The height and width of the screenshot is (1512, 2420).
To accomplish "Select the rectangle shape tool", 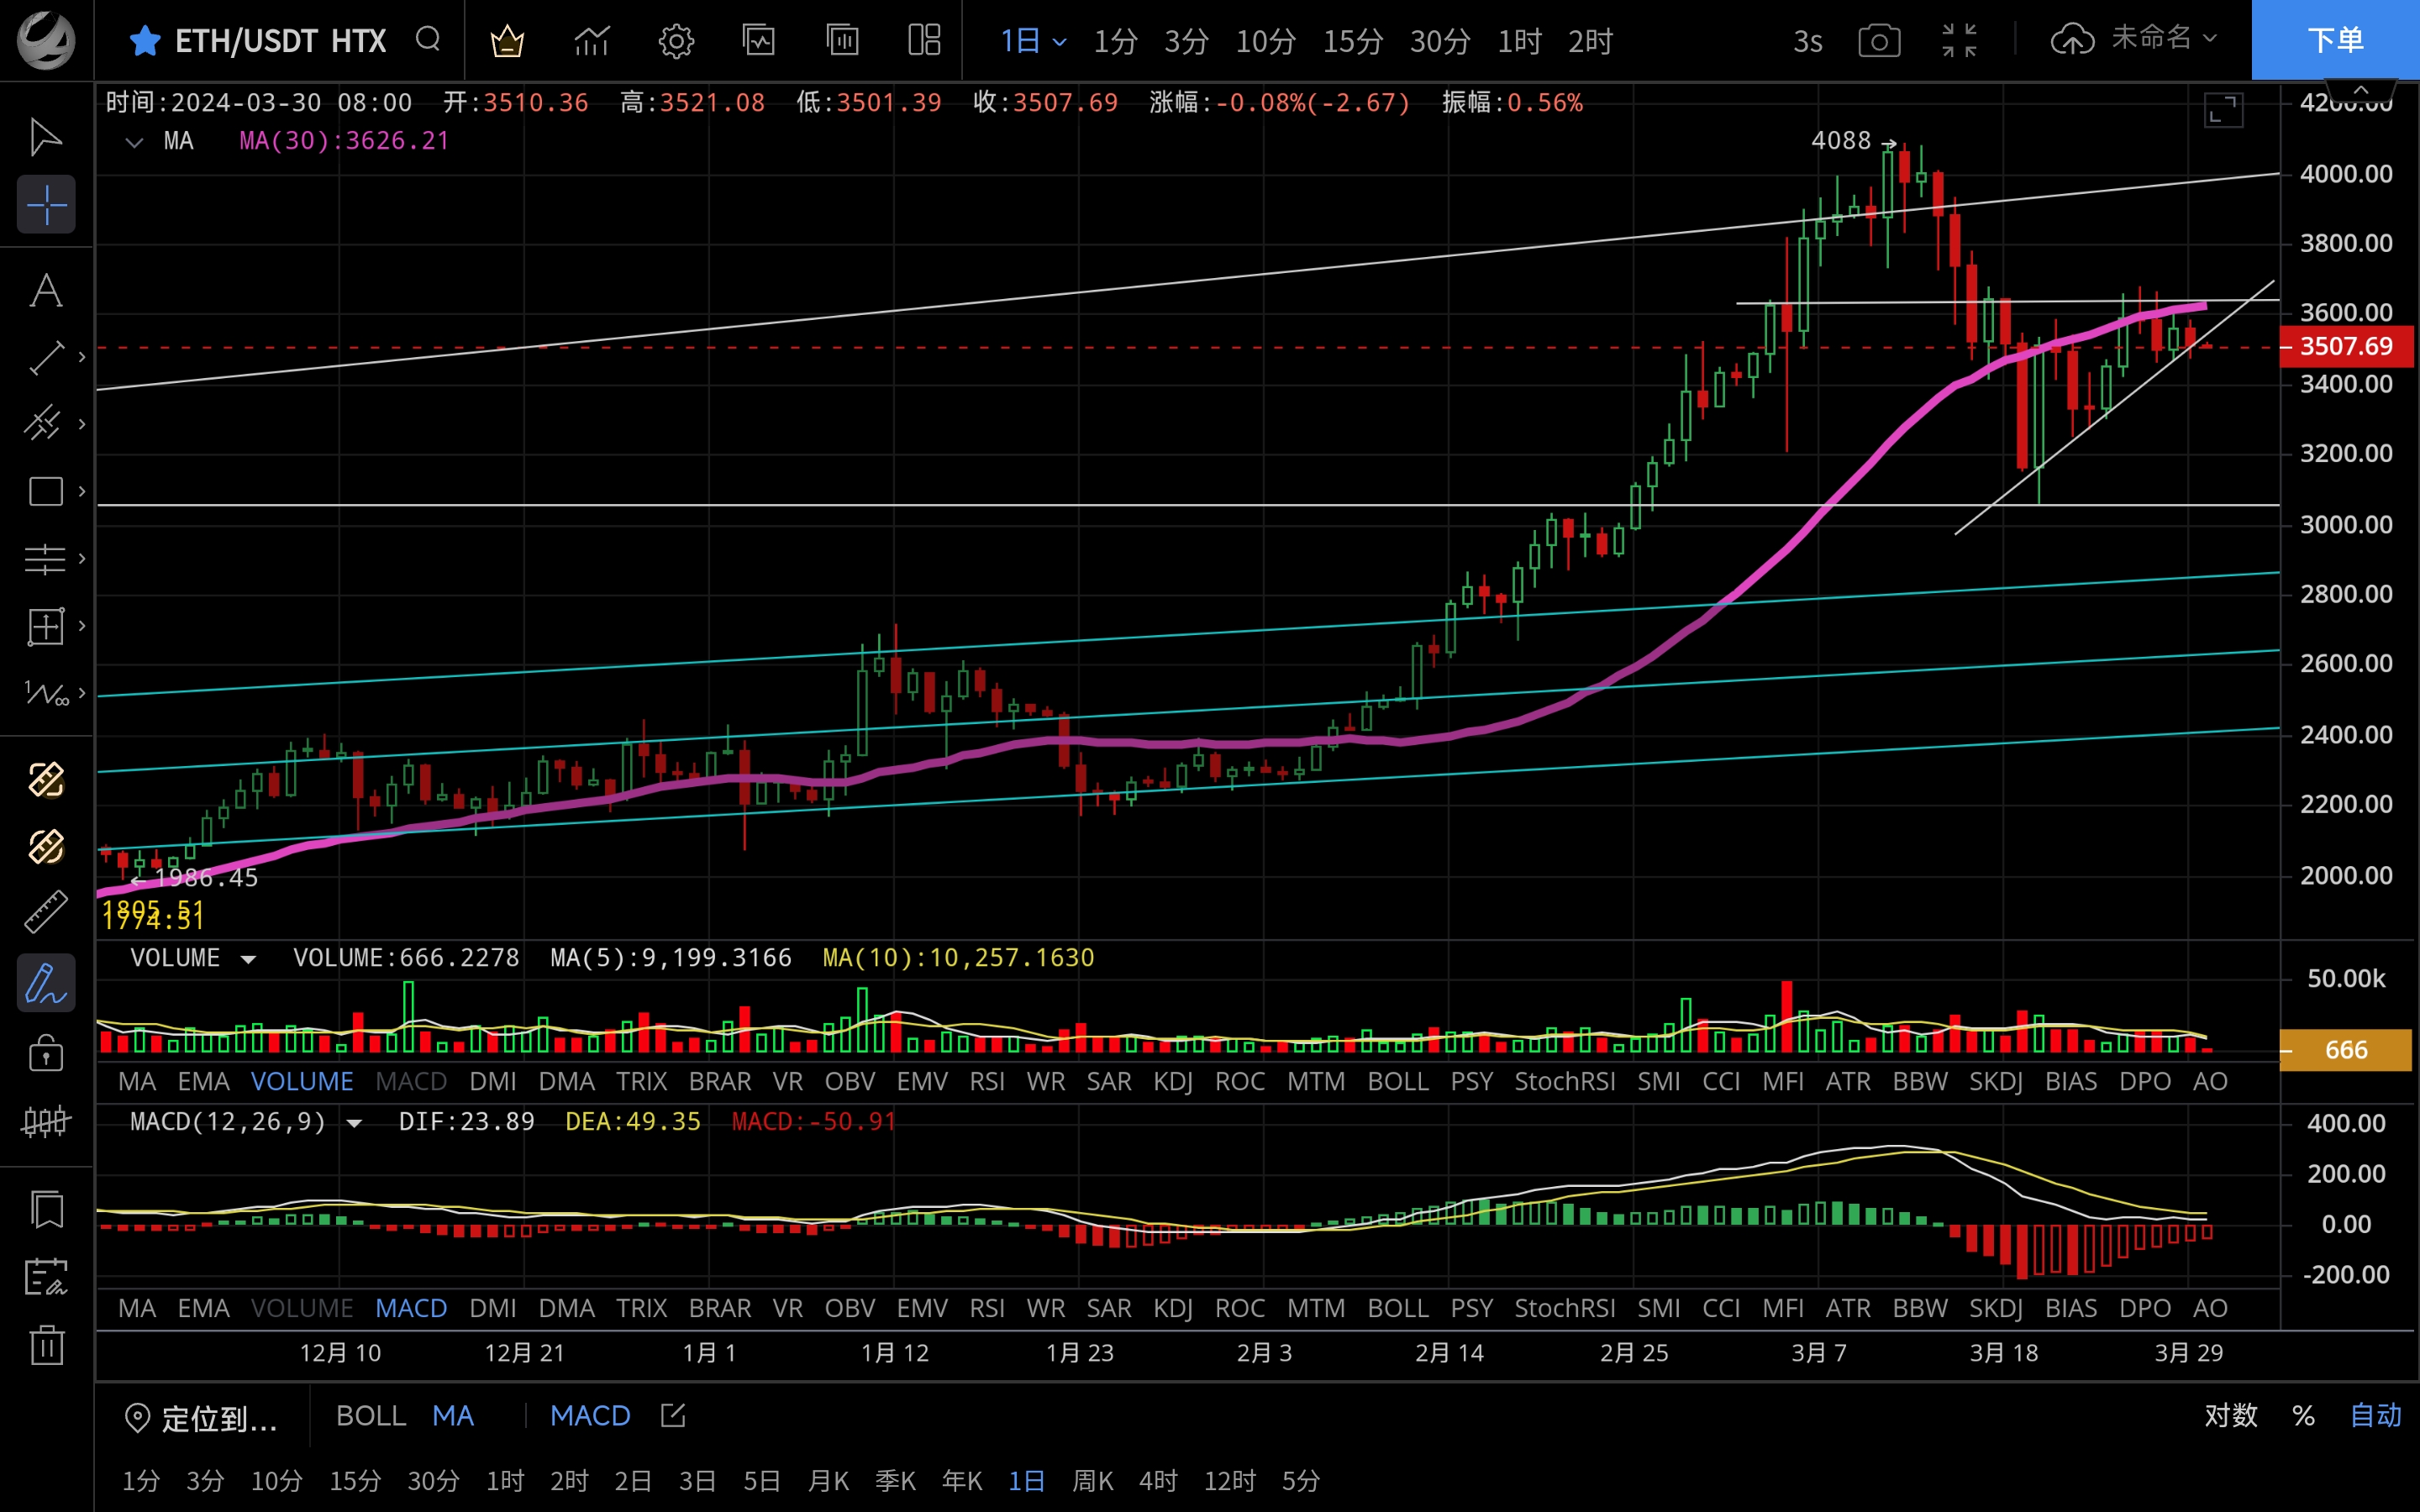I will [x=46, y=491].
